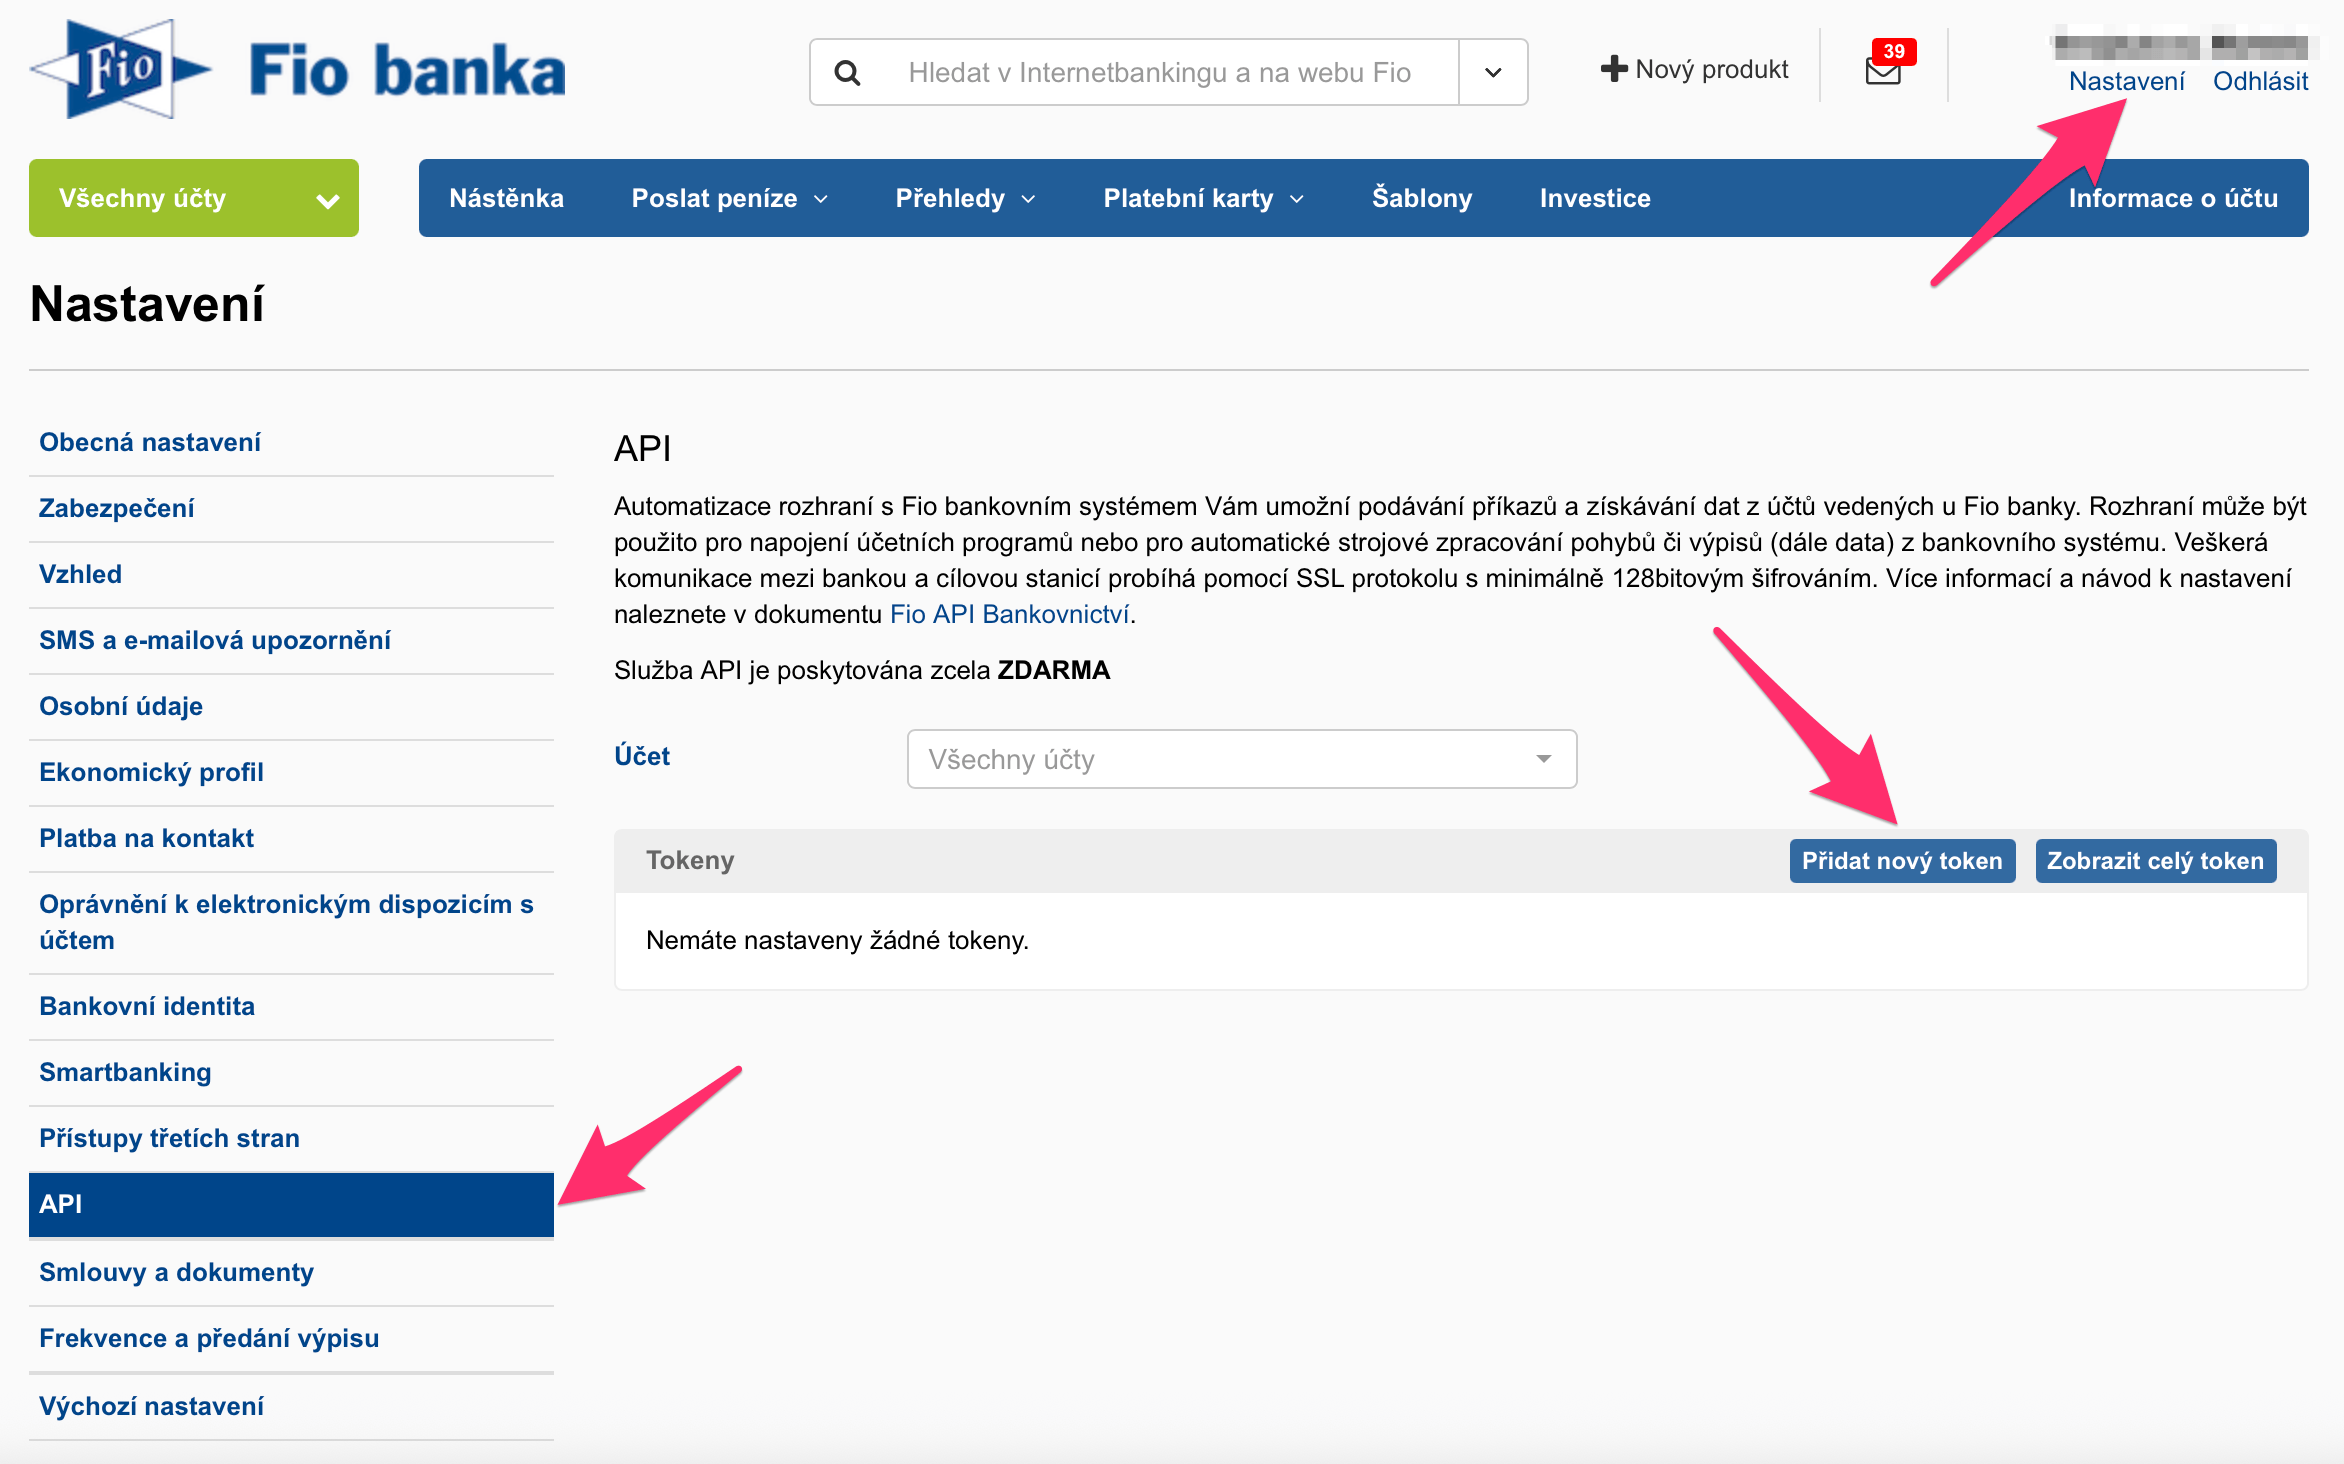Click the bold ZDARMA text
The width and height of the screenshot is (2344, 1464).
pos(1054,670)
